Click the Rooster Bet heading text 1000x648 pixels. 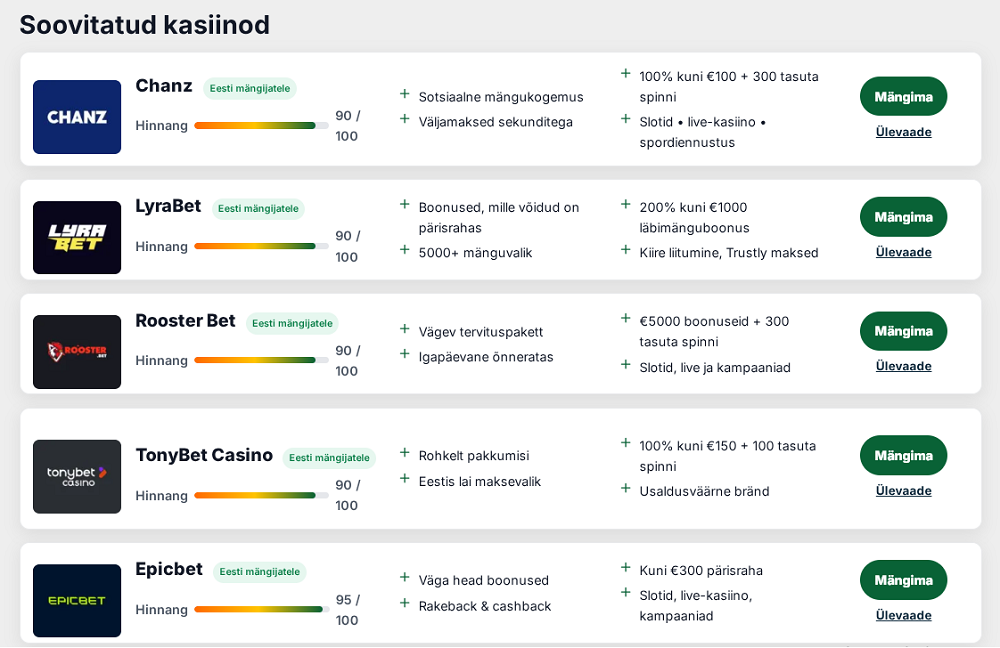point(185,321)
